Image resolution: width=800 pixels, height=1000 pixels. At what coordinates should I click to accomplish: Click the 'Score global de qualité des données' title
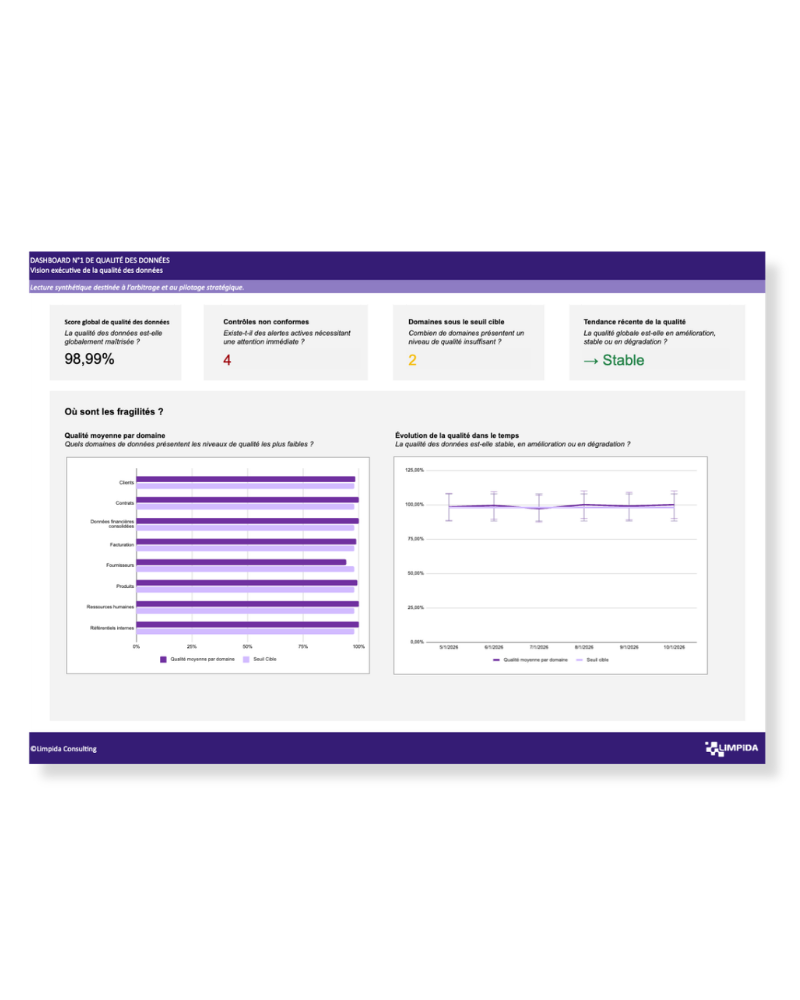point(117,322)
